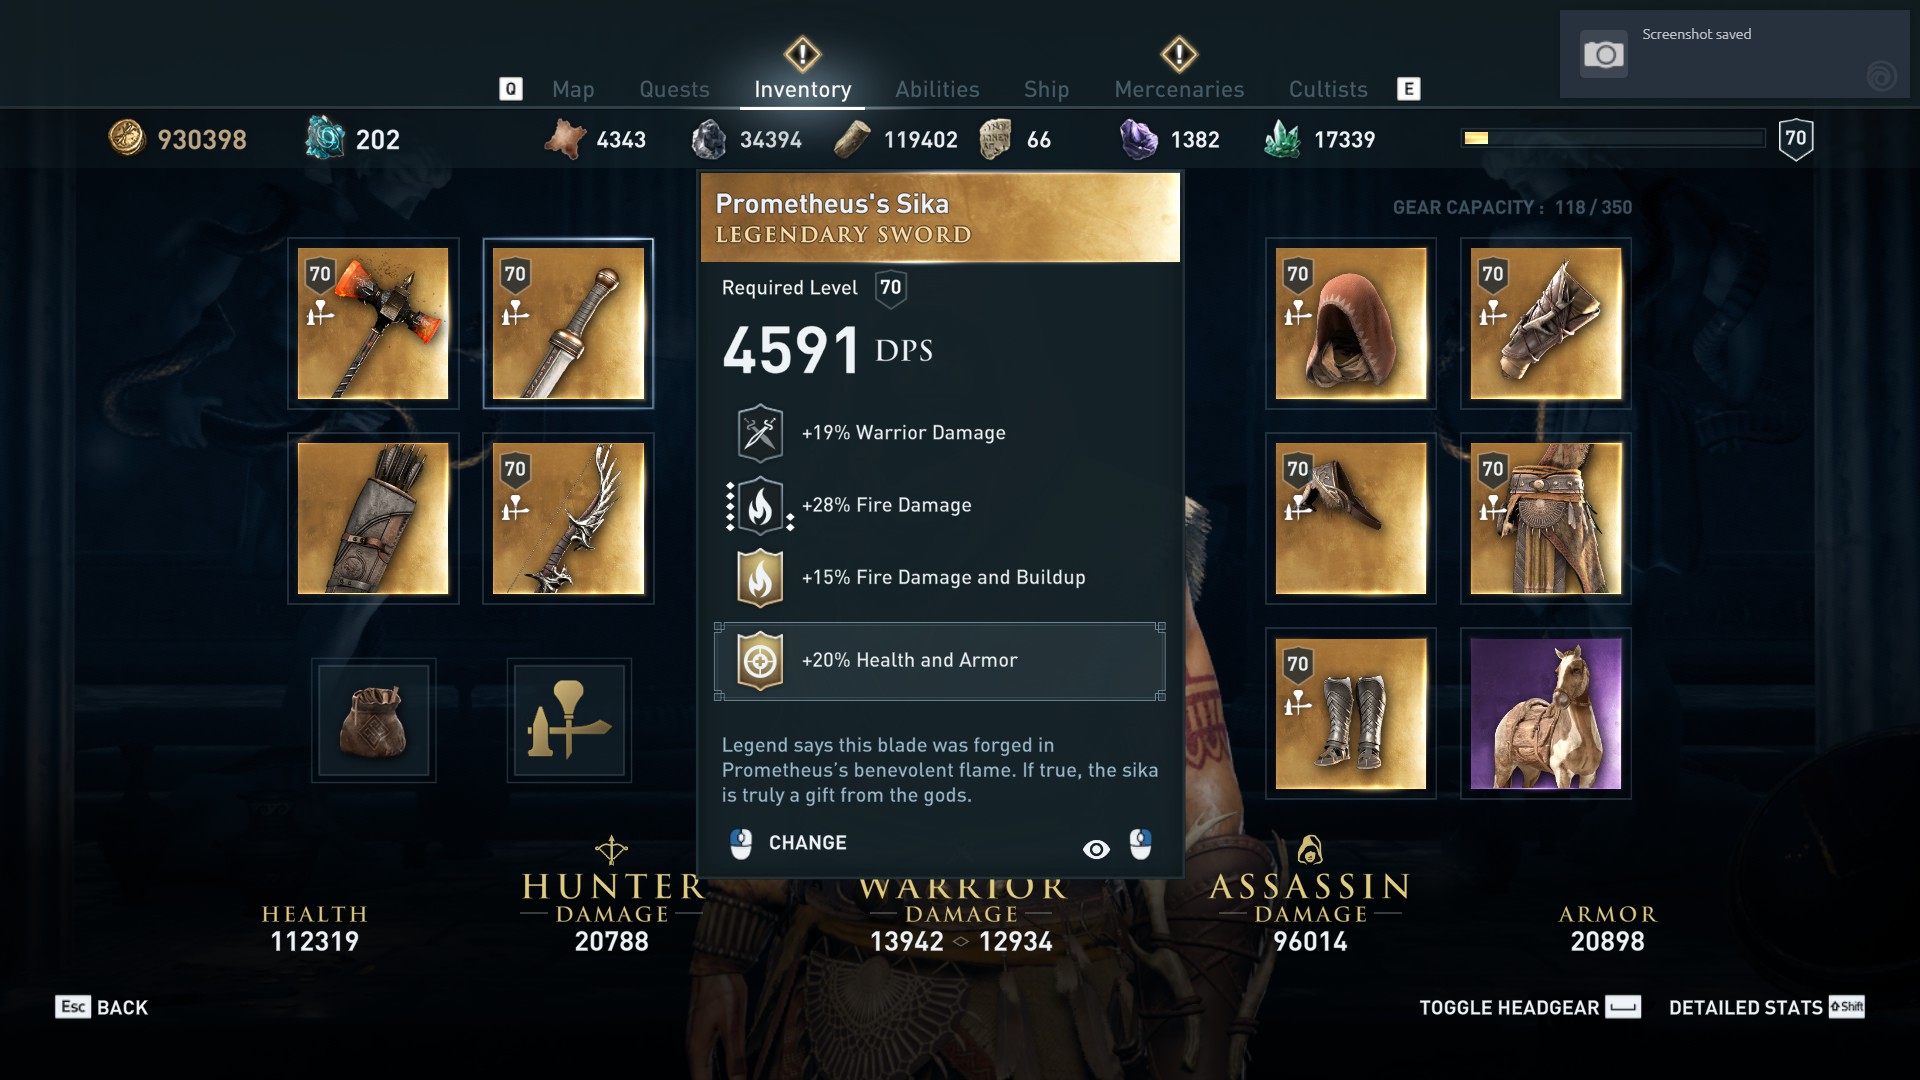Switch to the Cultists tab

pos(1328,89)
